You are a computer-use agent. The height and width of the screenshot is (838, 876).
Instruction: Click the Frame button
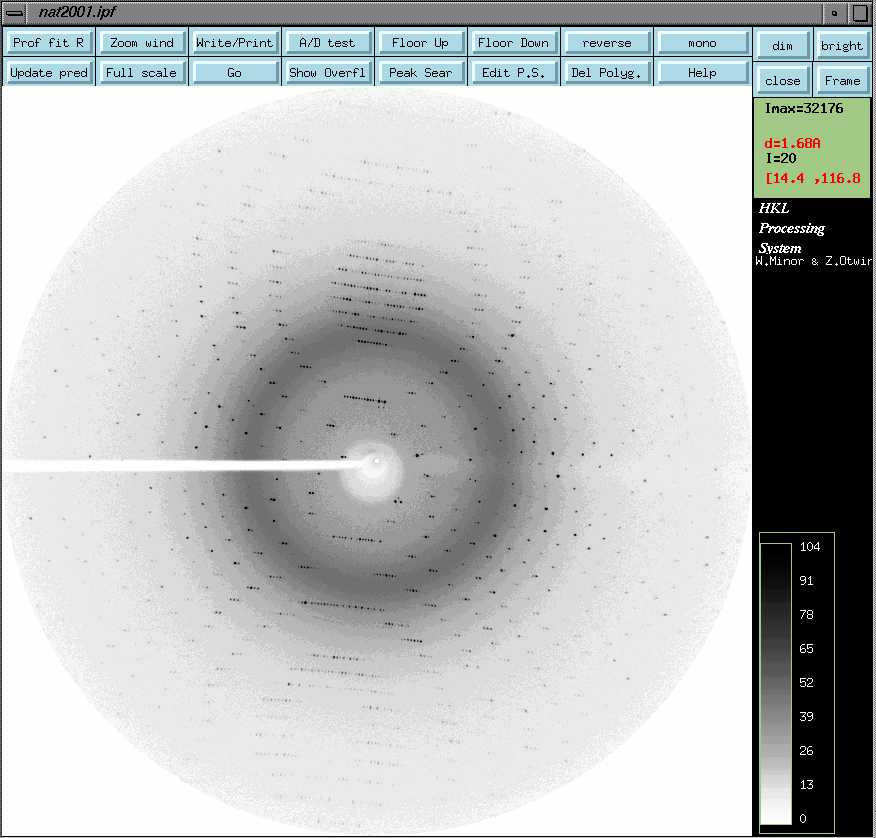pos(842,81)
